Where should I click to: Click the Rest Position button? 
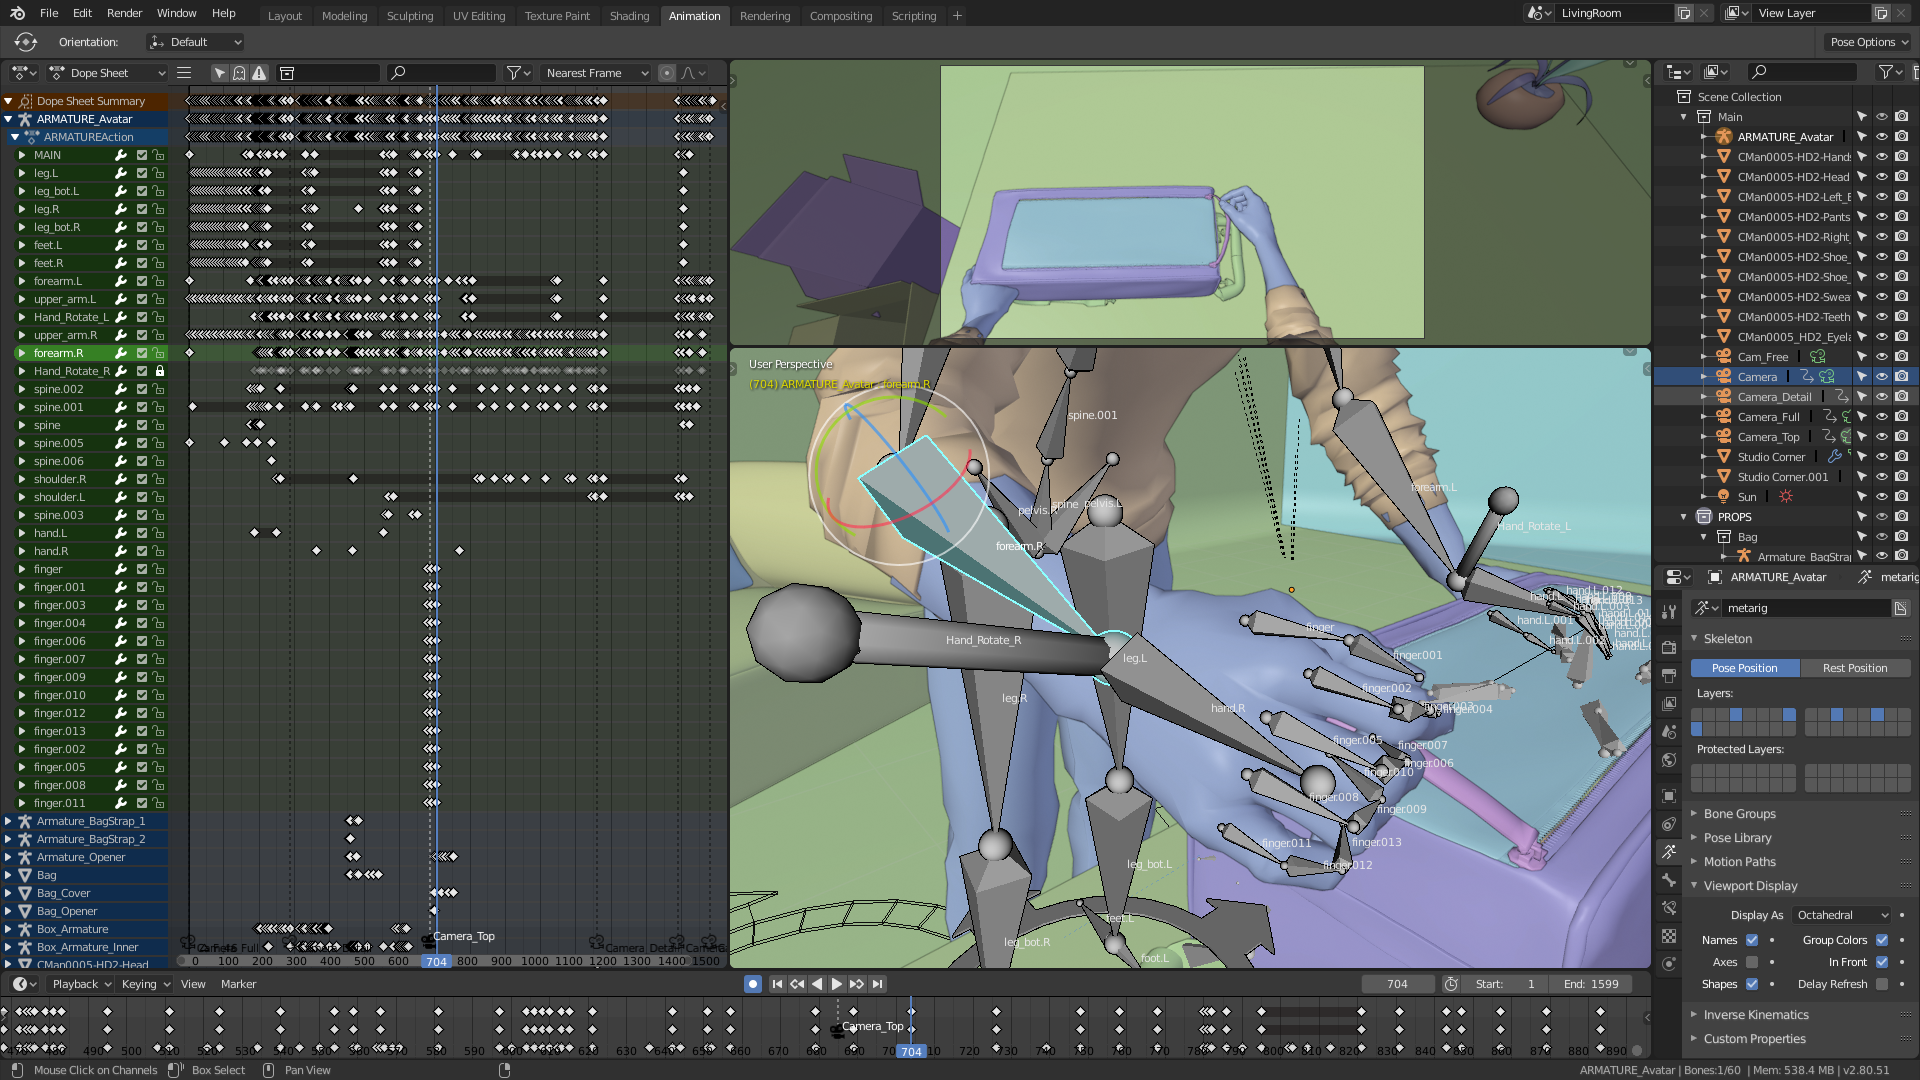click(1855, 668)
